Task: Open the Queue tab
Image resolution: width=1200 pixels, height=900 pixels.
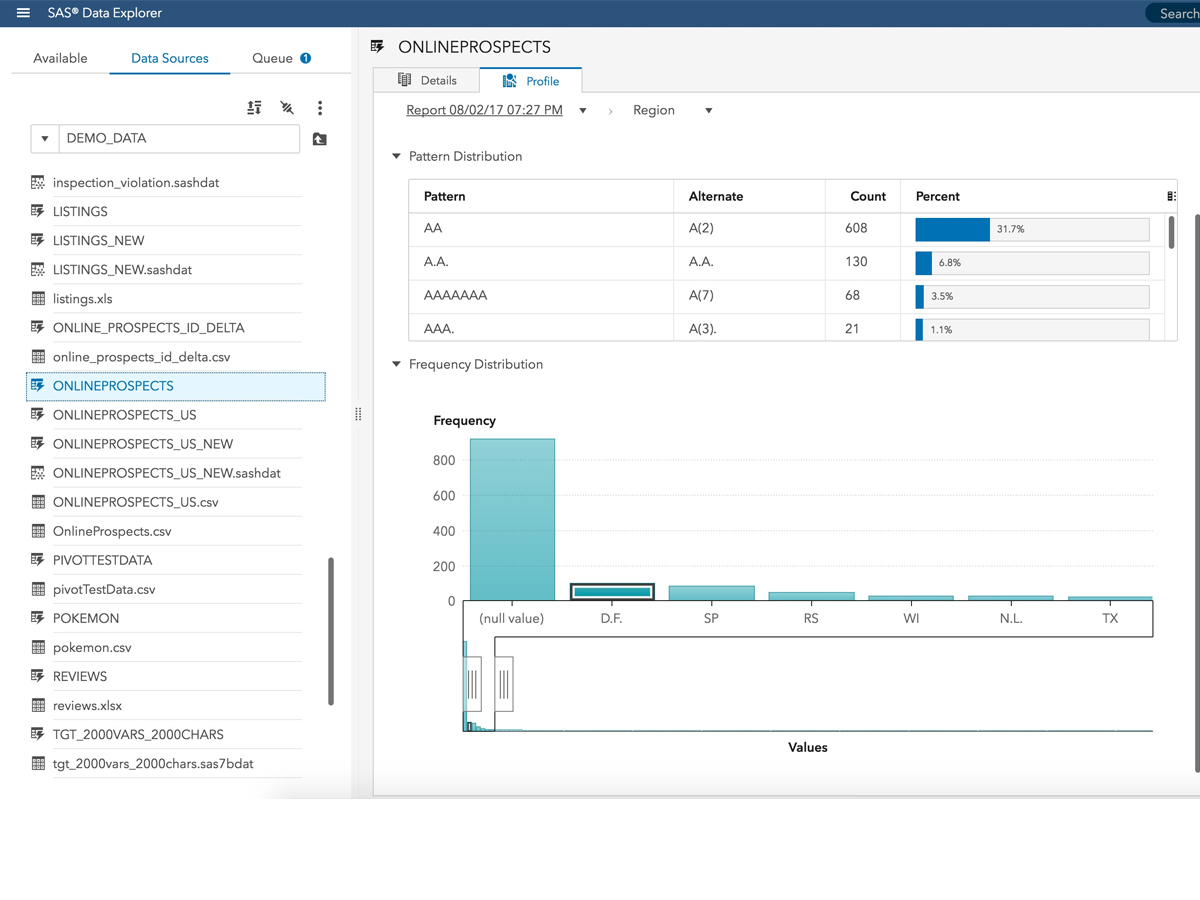Action: pyautogui.click(x=272, y=58)
